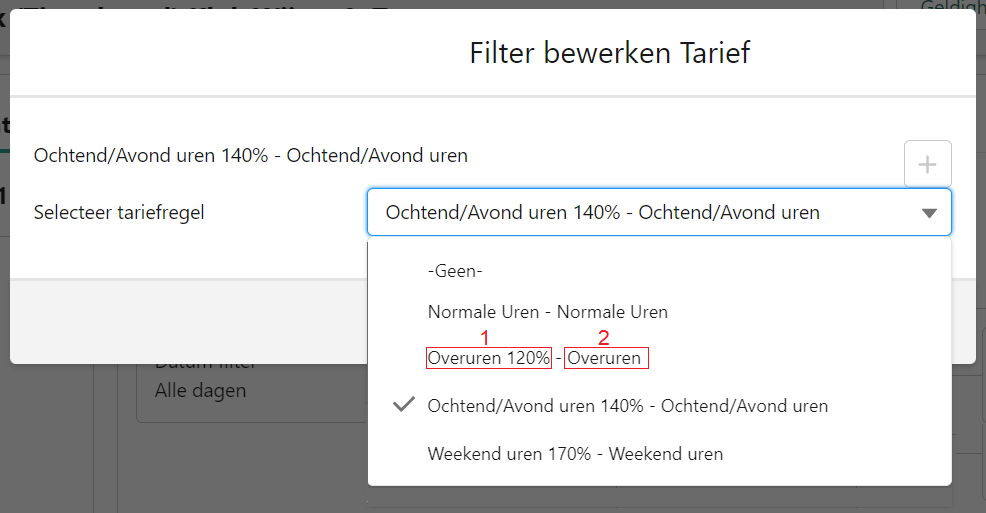The height and width of the screenshot is (513, 986).
Task: Click the partially hidden Datum filter heading
Action: coord(205,366)
